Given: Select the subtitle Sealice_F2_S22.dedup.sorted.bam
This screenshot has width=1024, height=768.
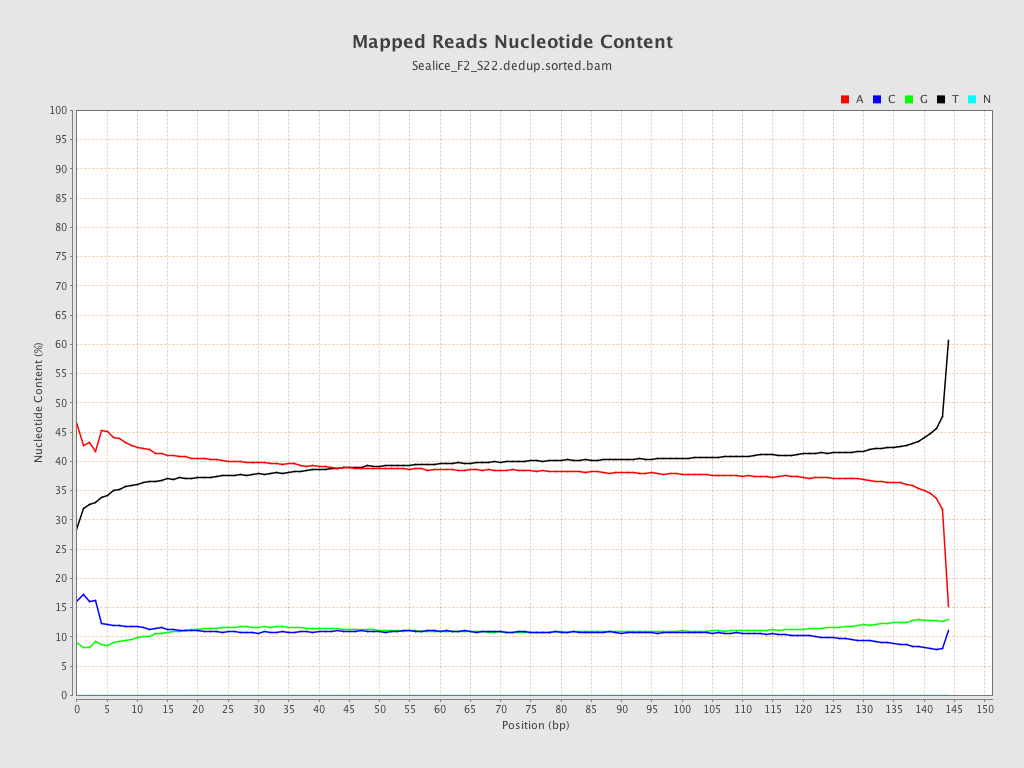Looking at the screenshot, I should 512,66.
